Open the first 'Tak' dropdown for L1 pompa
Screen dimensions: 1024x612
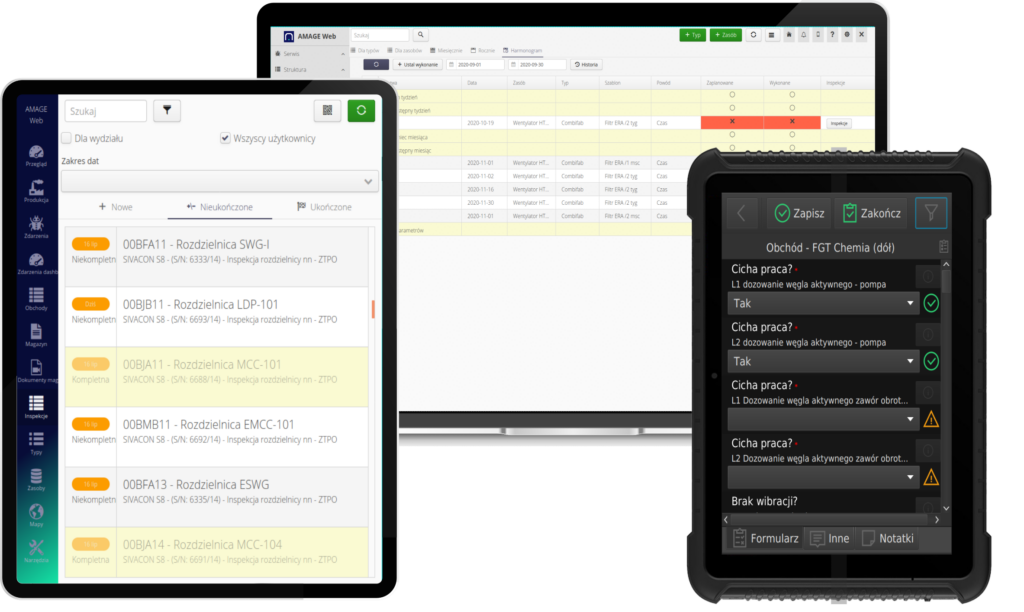tap(822, 303)
